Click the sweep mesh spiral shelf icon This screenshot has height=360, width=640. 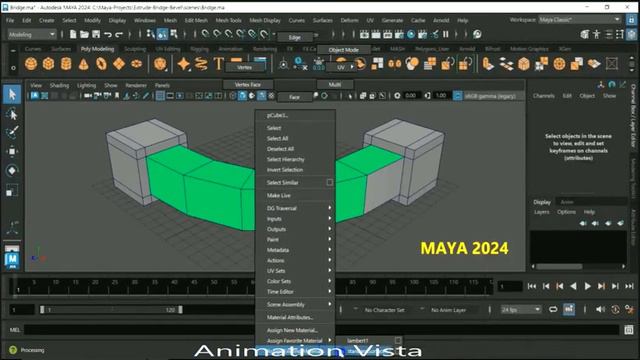click(x=201, y=64)
